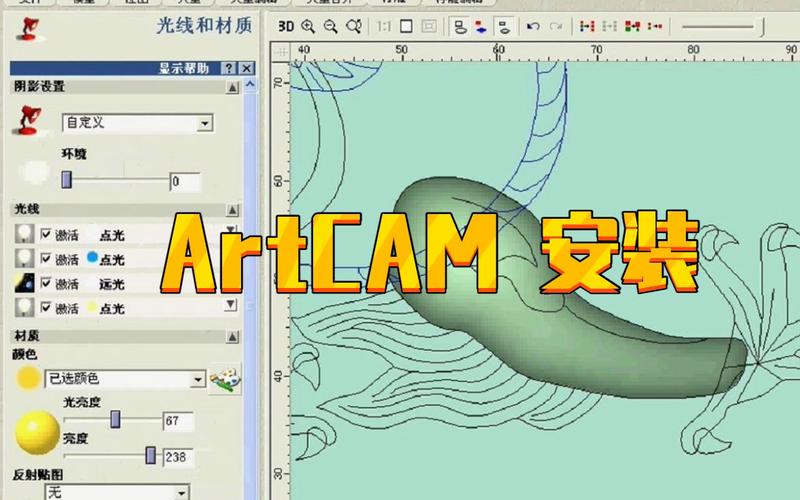Select the previous zoom magnifier icon
Image resolution: width=800 pixels, height=500 pixels.
354,26
